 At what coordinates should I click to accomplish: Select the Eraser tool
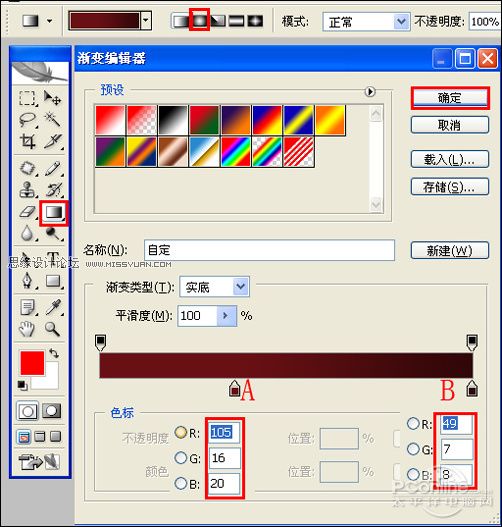click(x=27, y=212)
